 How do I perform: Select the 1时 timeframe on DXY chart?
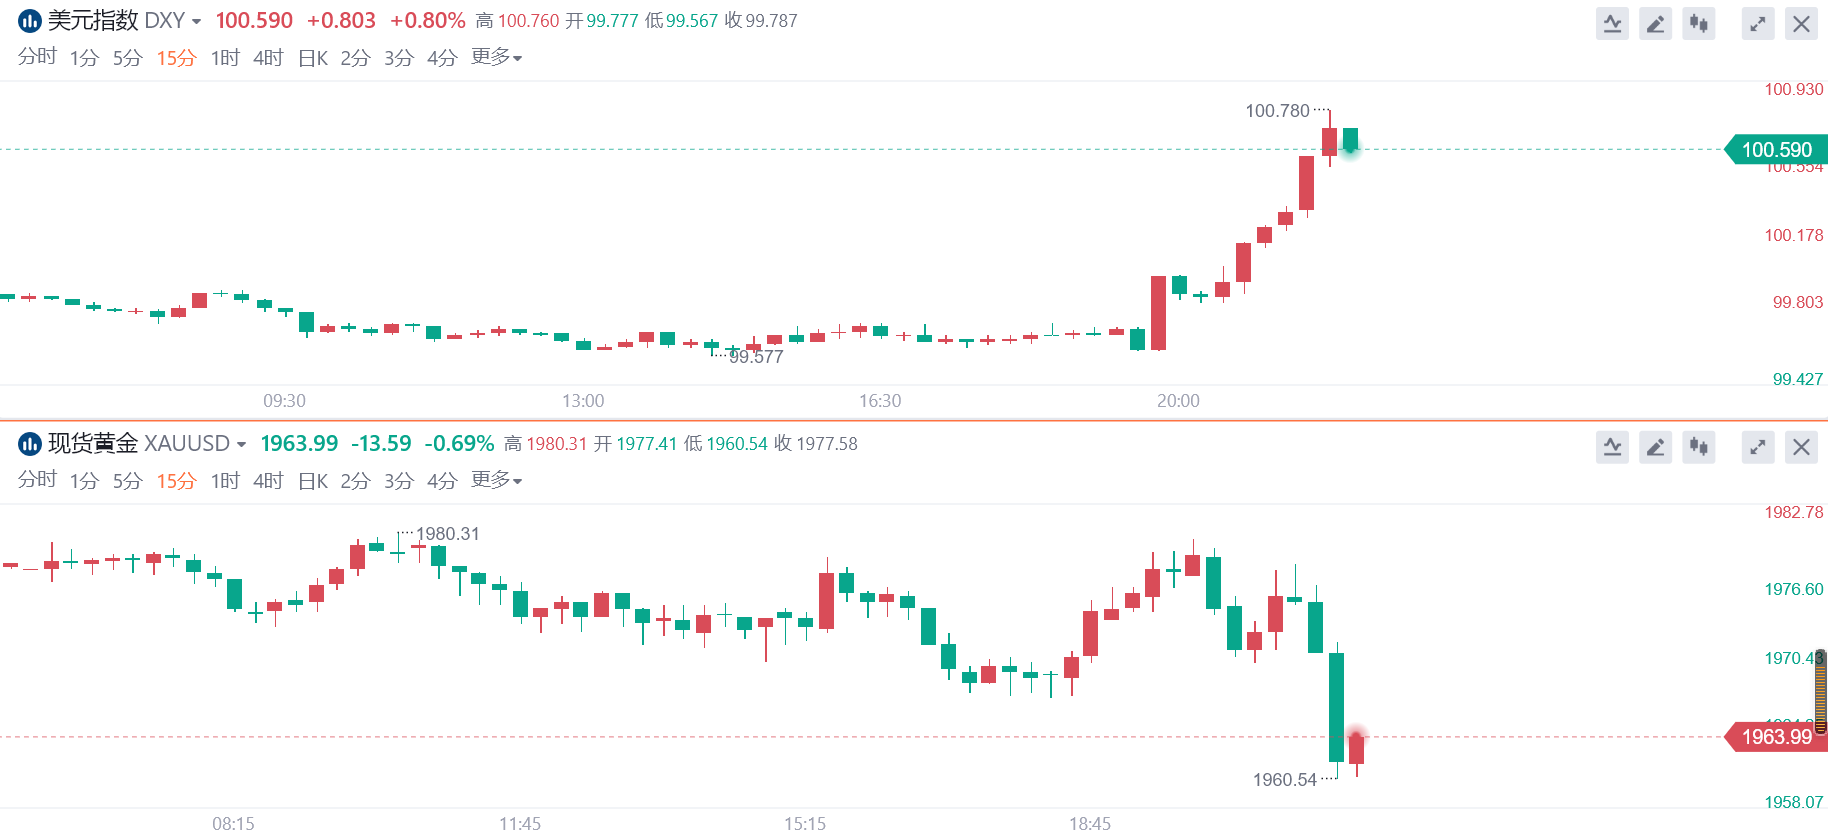click(225, 58)
